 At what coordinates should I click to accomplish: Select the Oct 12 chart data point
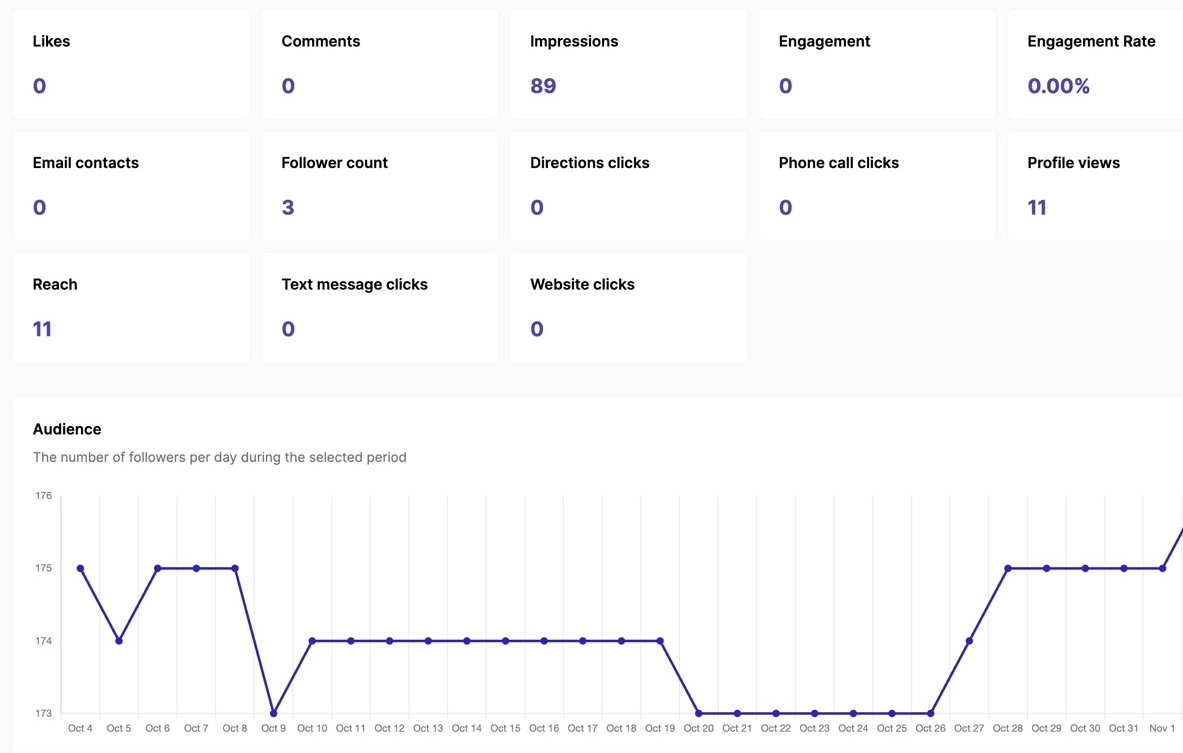(x=389, y=641)
